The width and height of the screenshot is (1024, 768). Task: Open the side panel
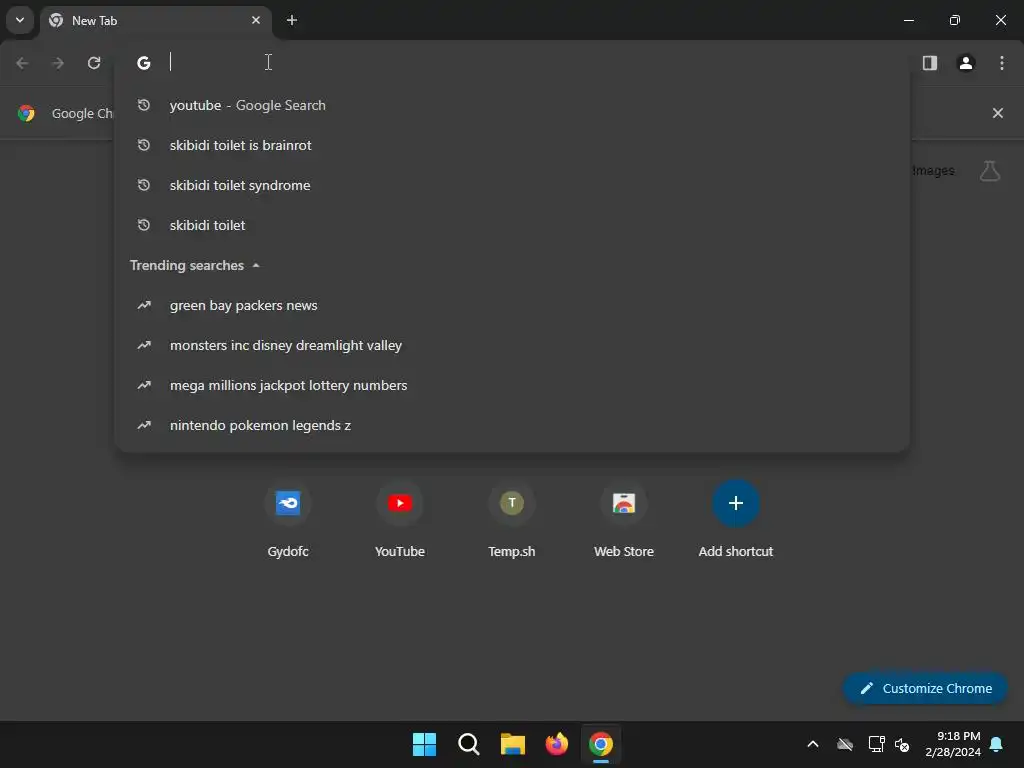[930, 63]
